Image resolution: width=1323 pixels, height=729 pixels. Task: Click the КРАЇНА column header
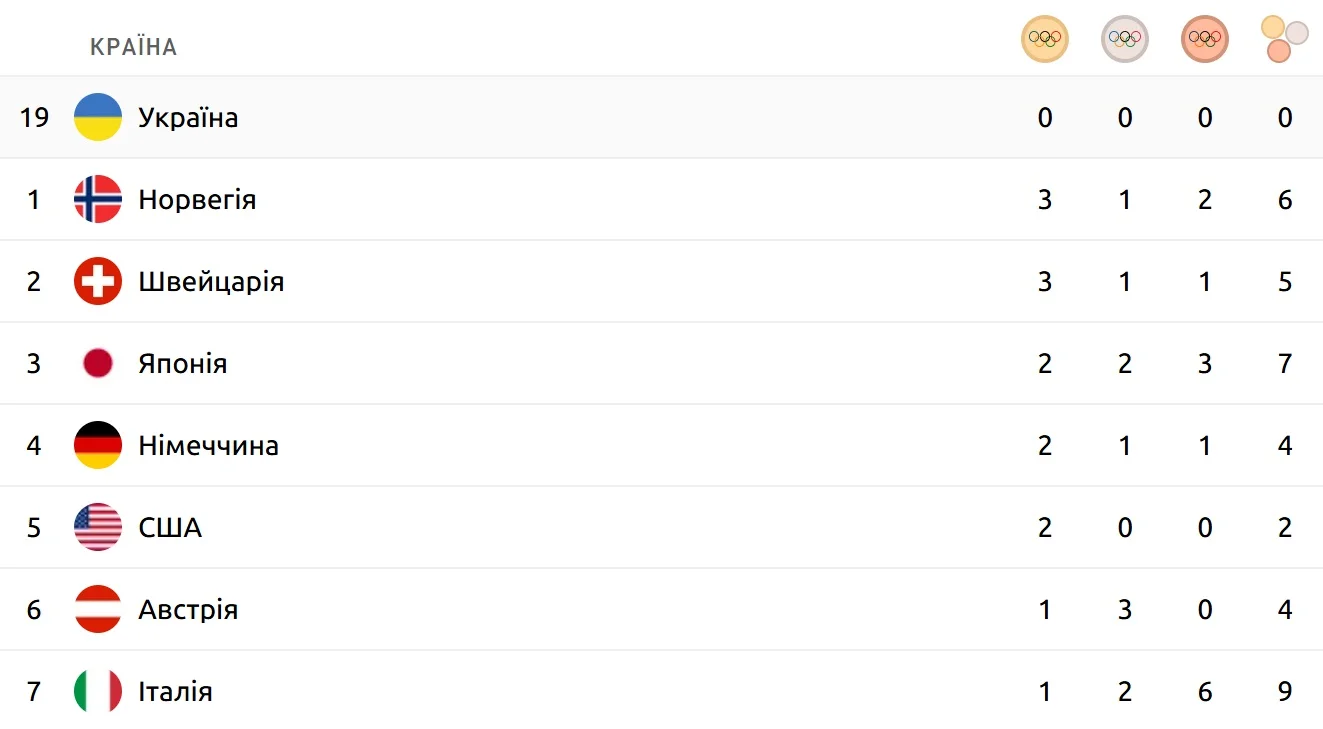133,47
